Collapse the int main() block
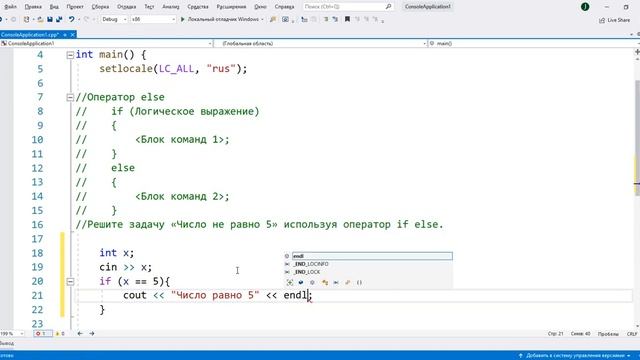Image resolution: width=640 pixels, height=360 pixels. 70,55
